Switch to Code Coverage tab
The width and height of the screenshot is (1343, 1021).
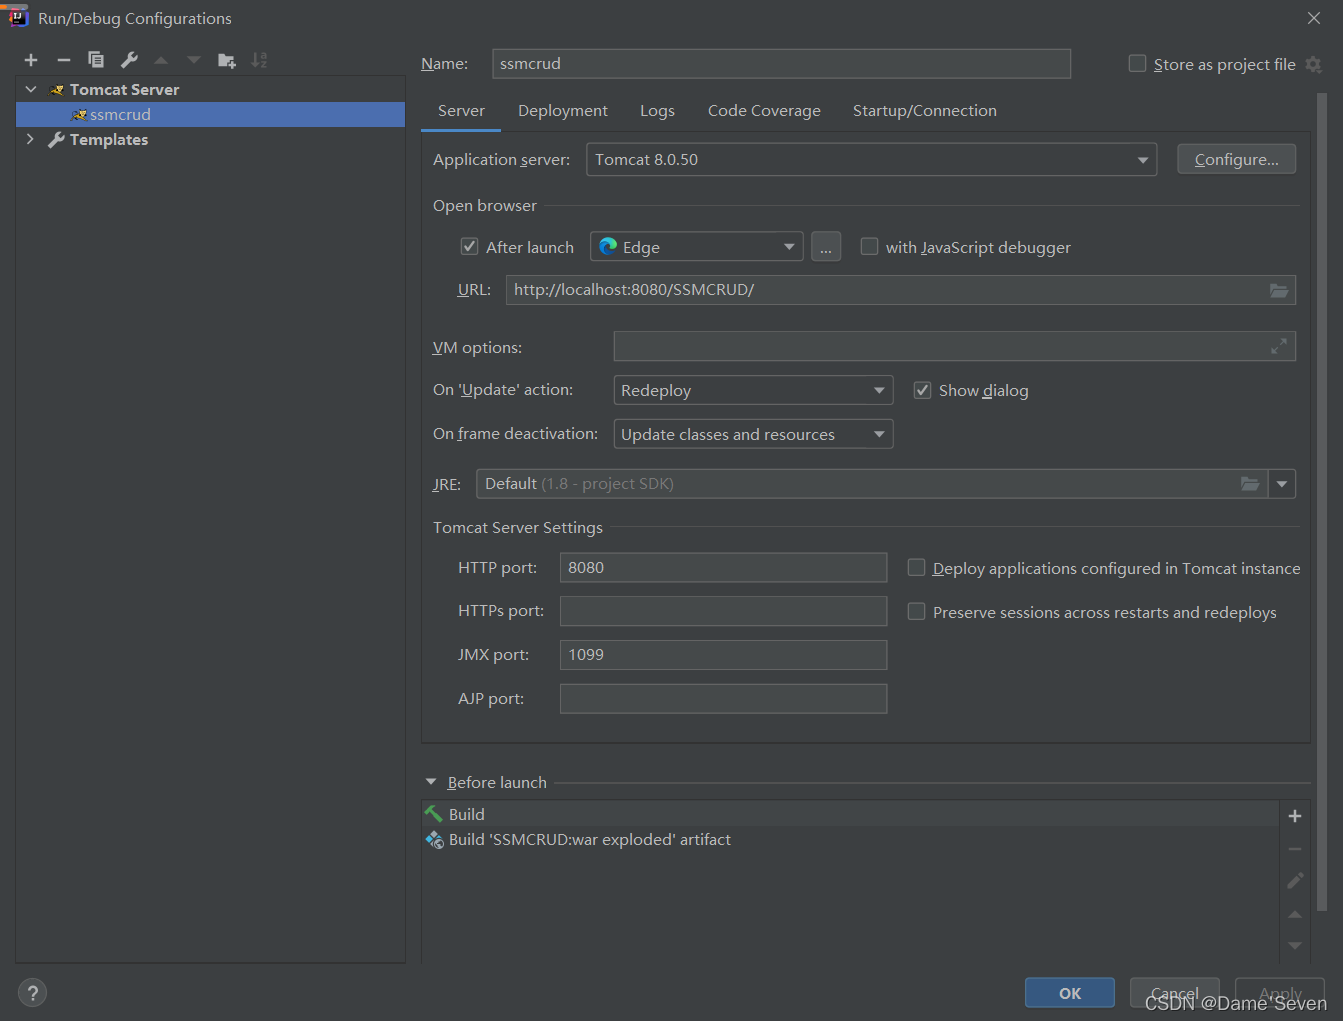click(764, 111)
